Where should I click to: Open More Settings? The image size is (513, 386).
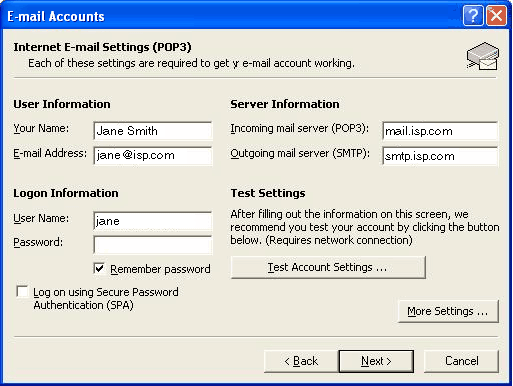(448, 311)
